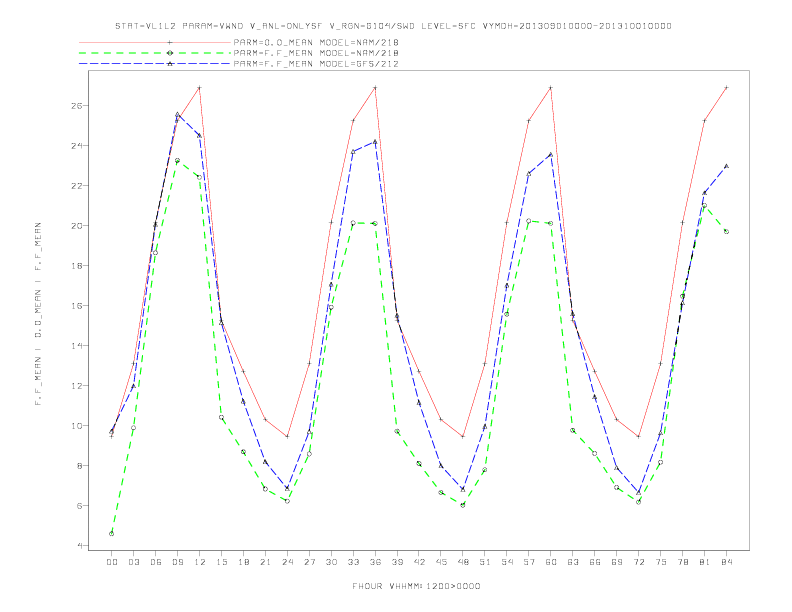The image size is (792, 612).
Task: Click x-axis tick label 60
Action: coord(551,562)
